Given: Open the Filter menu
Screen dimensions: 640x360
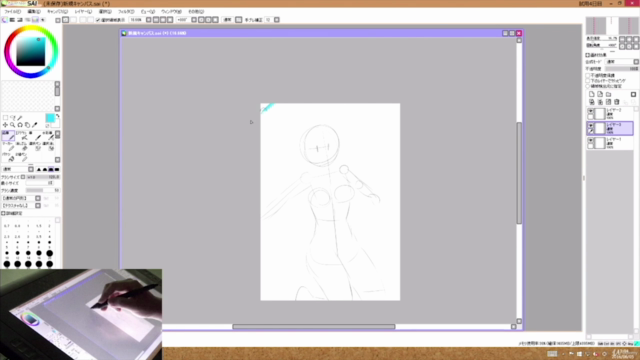Looking at the screenshot, I should pos(126,11).
